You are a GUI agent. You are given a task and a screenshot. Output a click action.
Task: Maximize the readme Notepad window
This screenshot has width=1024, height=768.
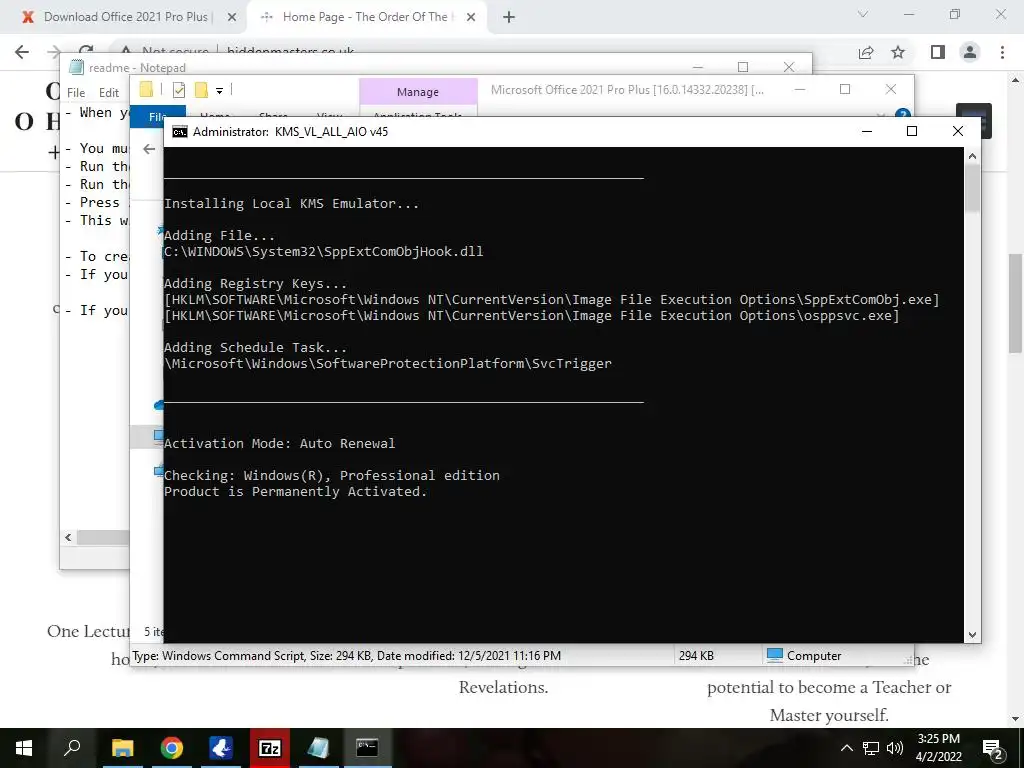[x=743, y=67]
